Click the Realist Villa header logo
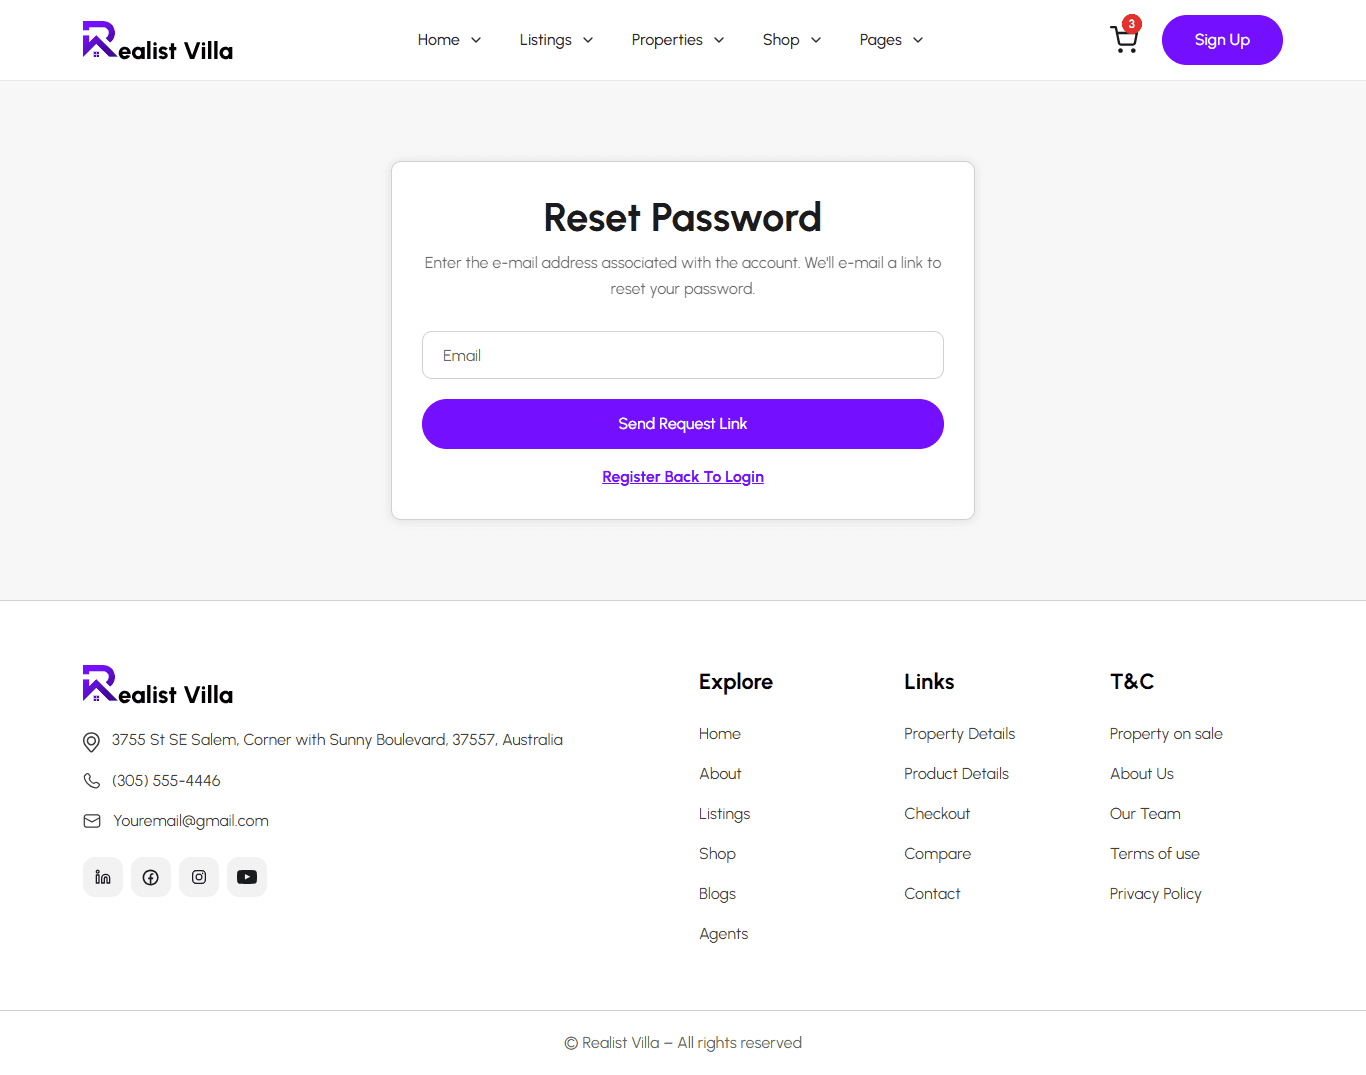Viewport: 1366px width, 1075px height. [x=158, y=41]
